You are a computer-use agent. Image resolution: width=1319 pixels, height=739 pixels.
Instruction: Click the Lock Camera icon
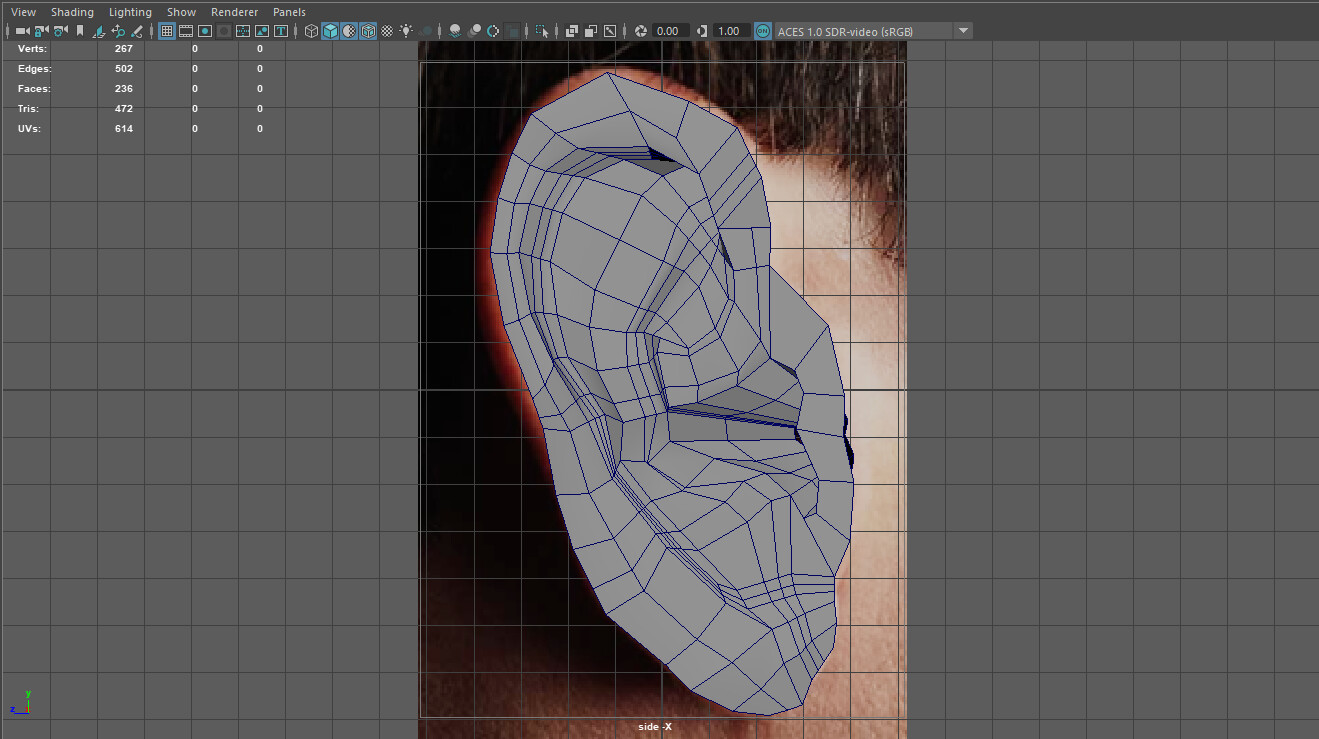(x=41, y=31)
